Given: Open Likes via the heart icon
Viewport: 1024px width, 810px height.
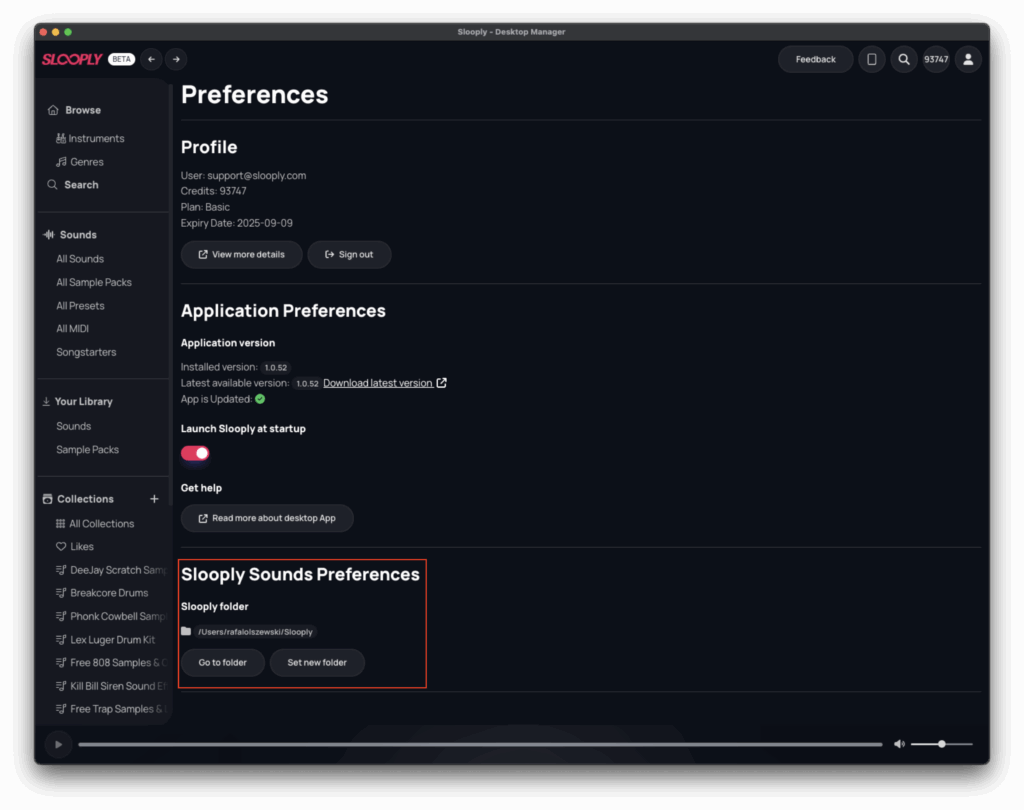Looking at the screenshot, I should 61,546.
